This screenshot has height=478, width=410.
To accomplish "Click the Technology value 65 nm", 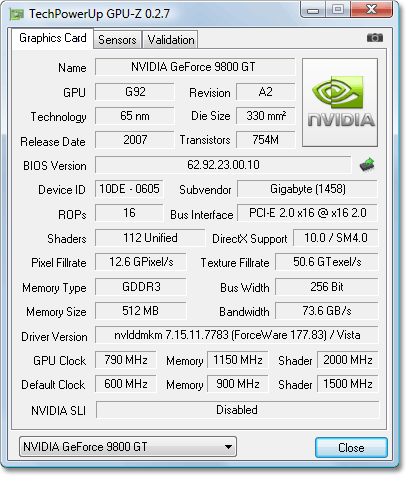I will 135,116.
